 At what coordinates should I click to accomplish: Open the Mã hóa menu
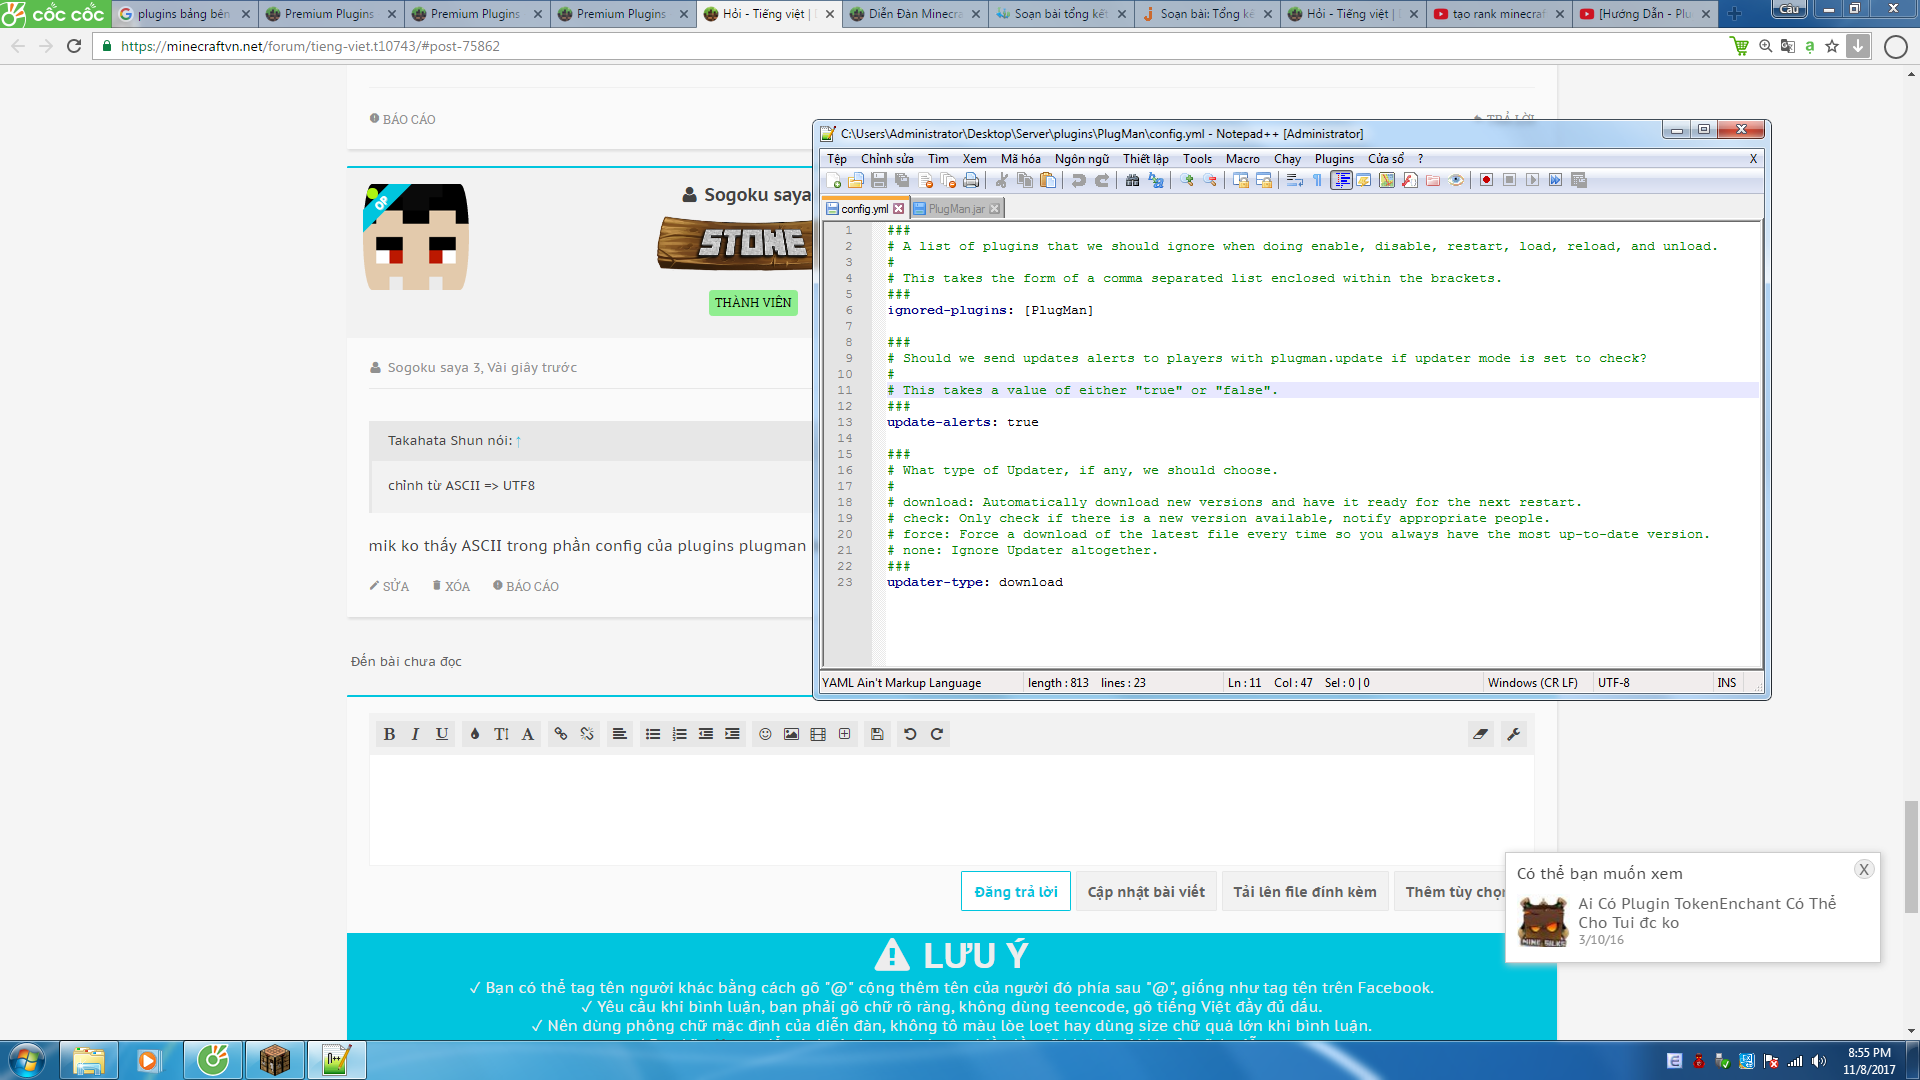click(1020, 159)
